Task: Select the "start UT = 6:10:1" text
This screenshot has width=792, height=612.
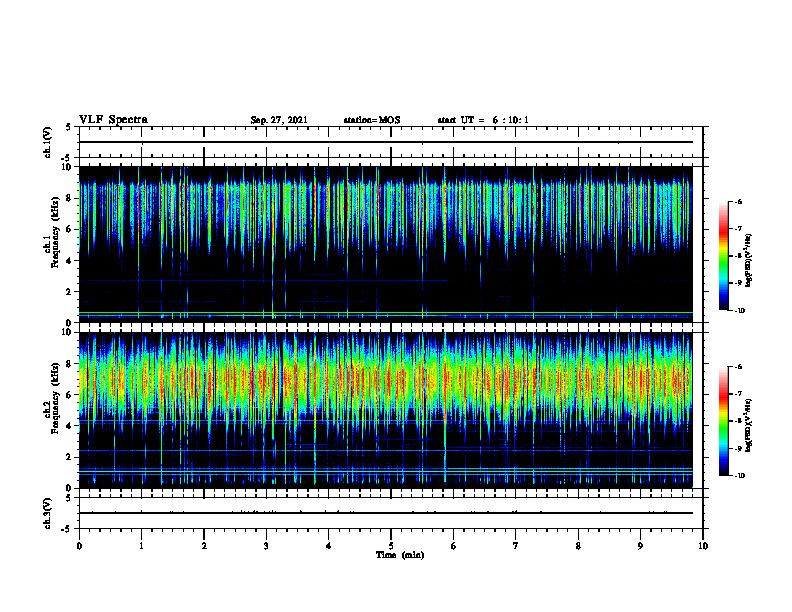Action: click(x=483, y=120)
